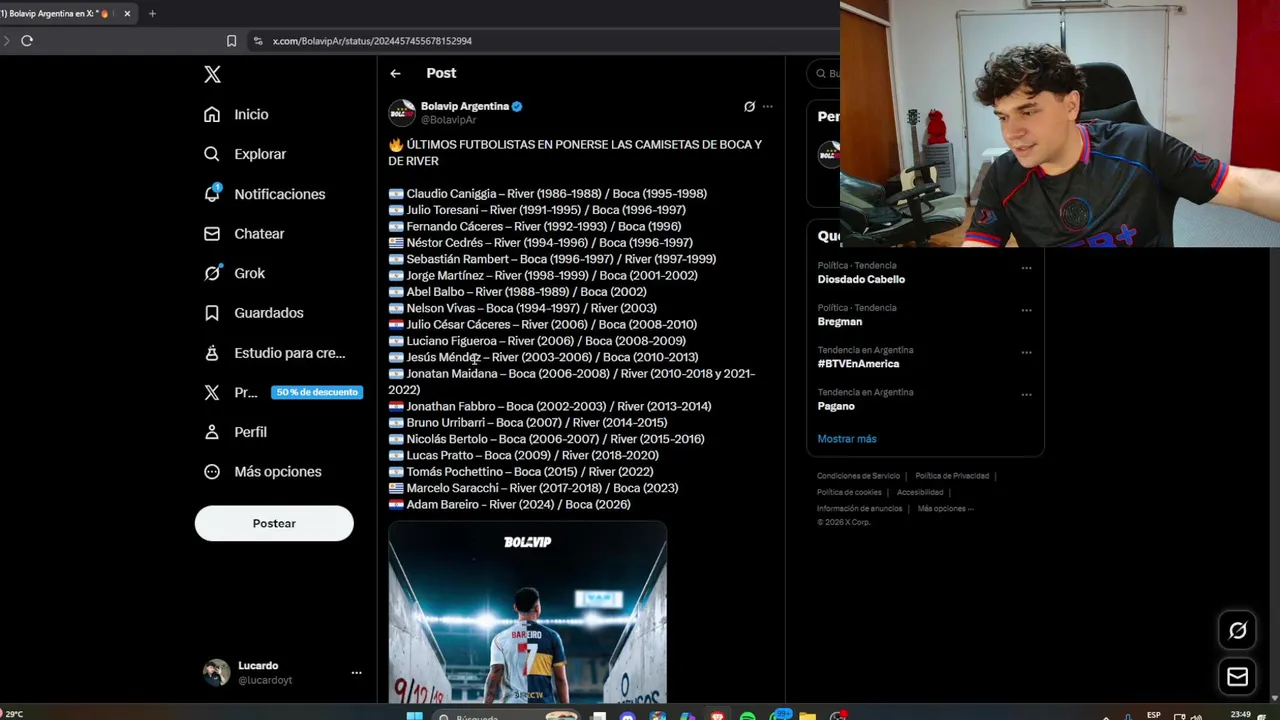Open the #BTVEnAmerica trend

[x=858, y=363]
